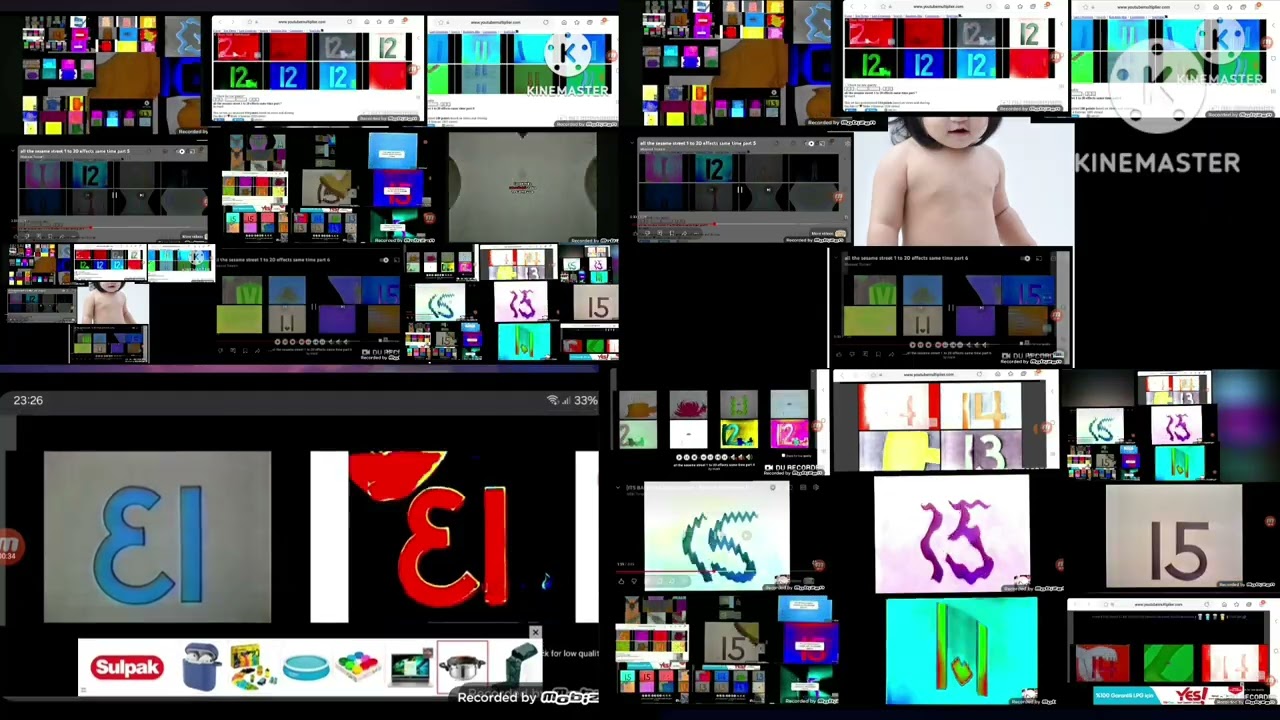Open the Sulpak logo in the ad
This screenshot has height=720, width=1280.
click(x=127, y=667)
